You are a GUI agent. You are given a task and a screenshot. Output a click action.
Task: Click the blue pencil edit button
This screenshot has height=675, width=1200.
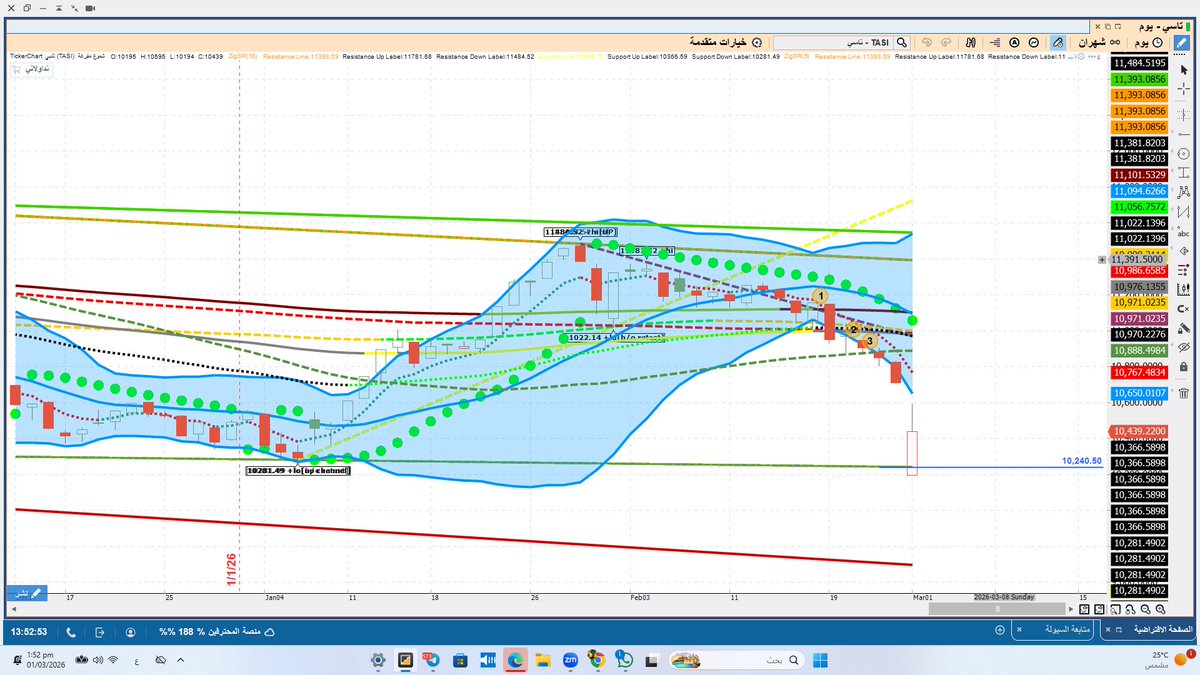[x=1183, y=43]
